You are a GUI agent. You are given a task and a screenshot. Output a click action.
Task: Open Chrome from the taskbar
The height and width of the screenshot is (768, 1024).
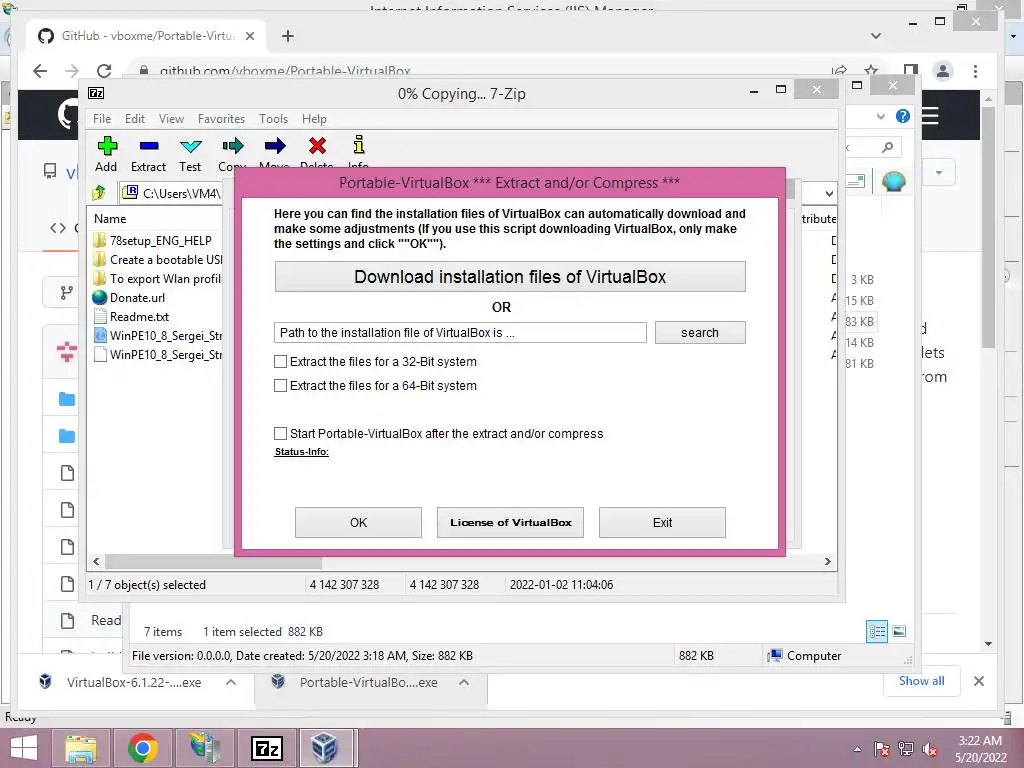[143, 748]
